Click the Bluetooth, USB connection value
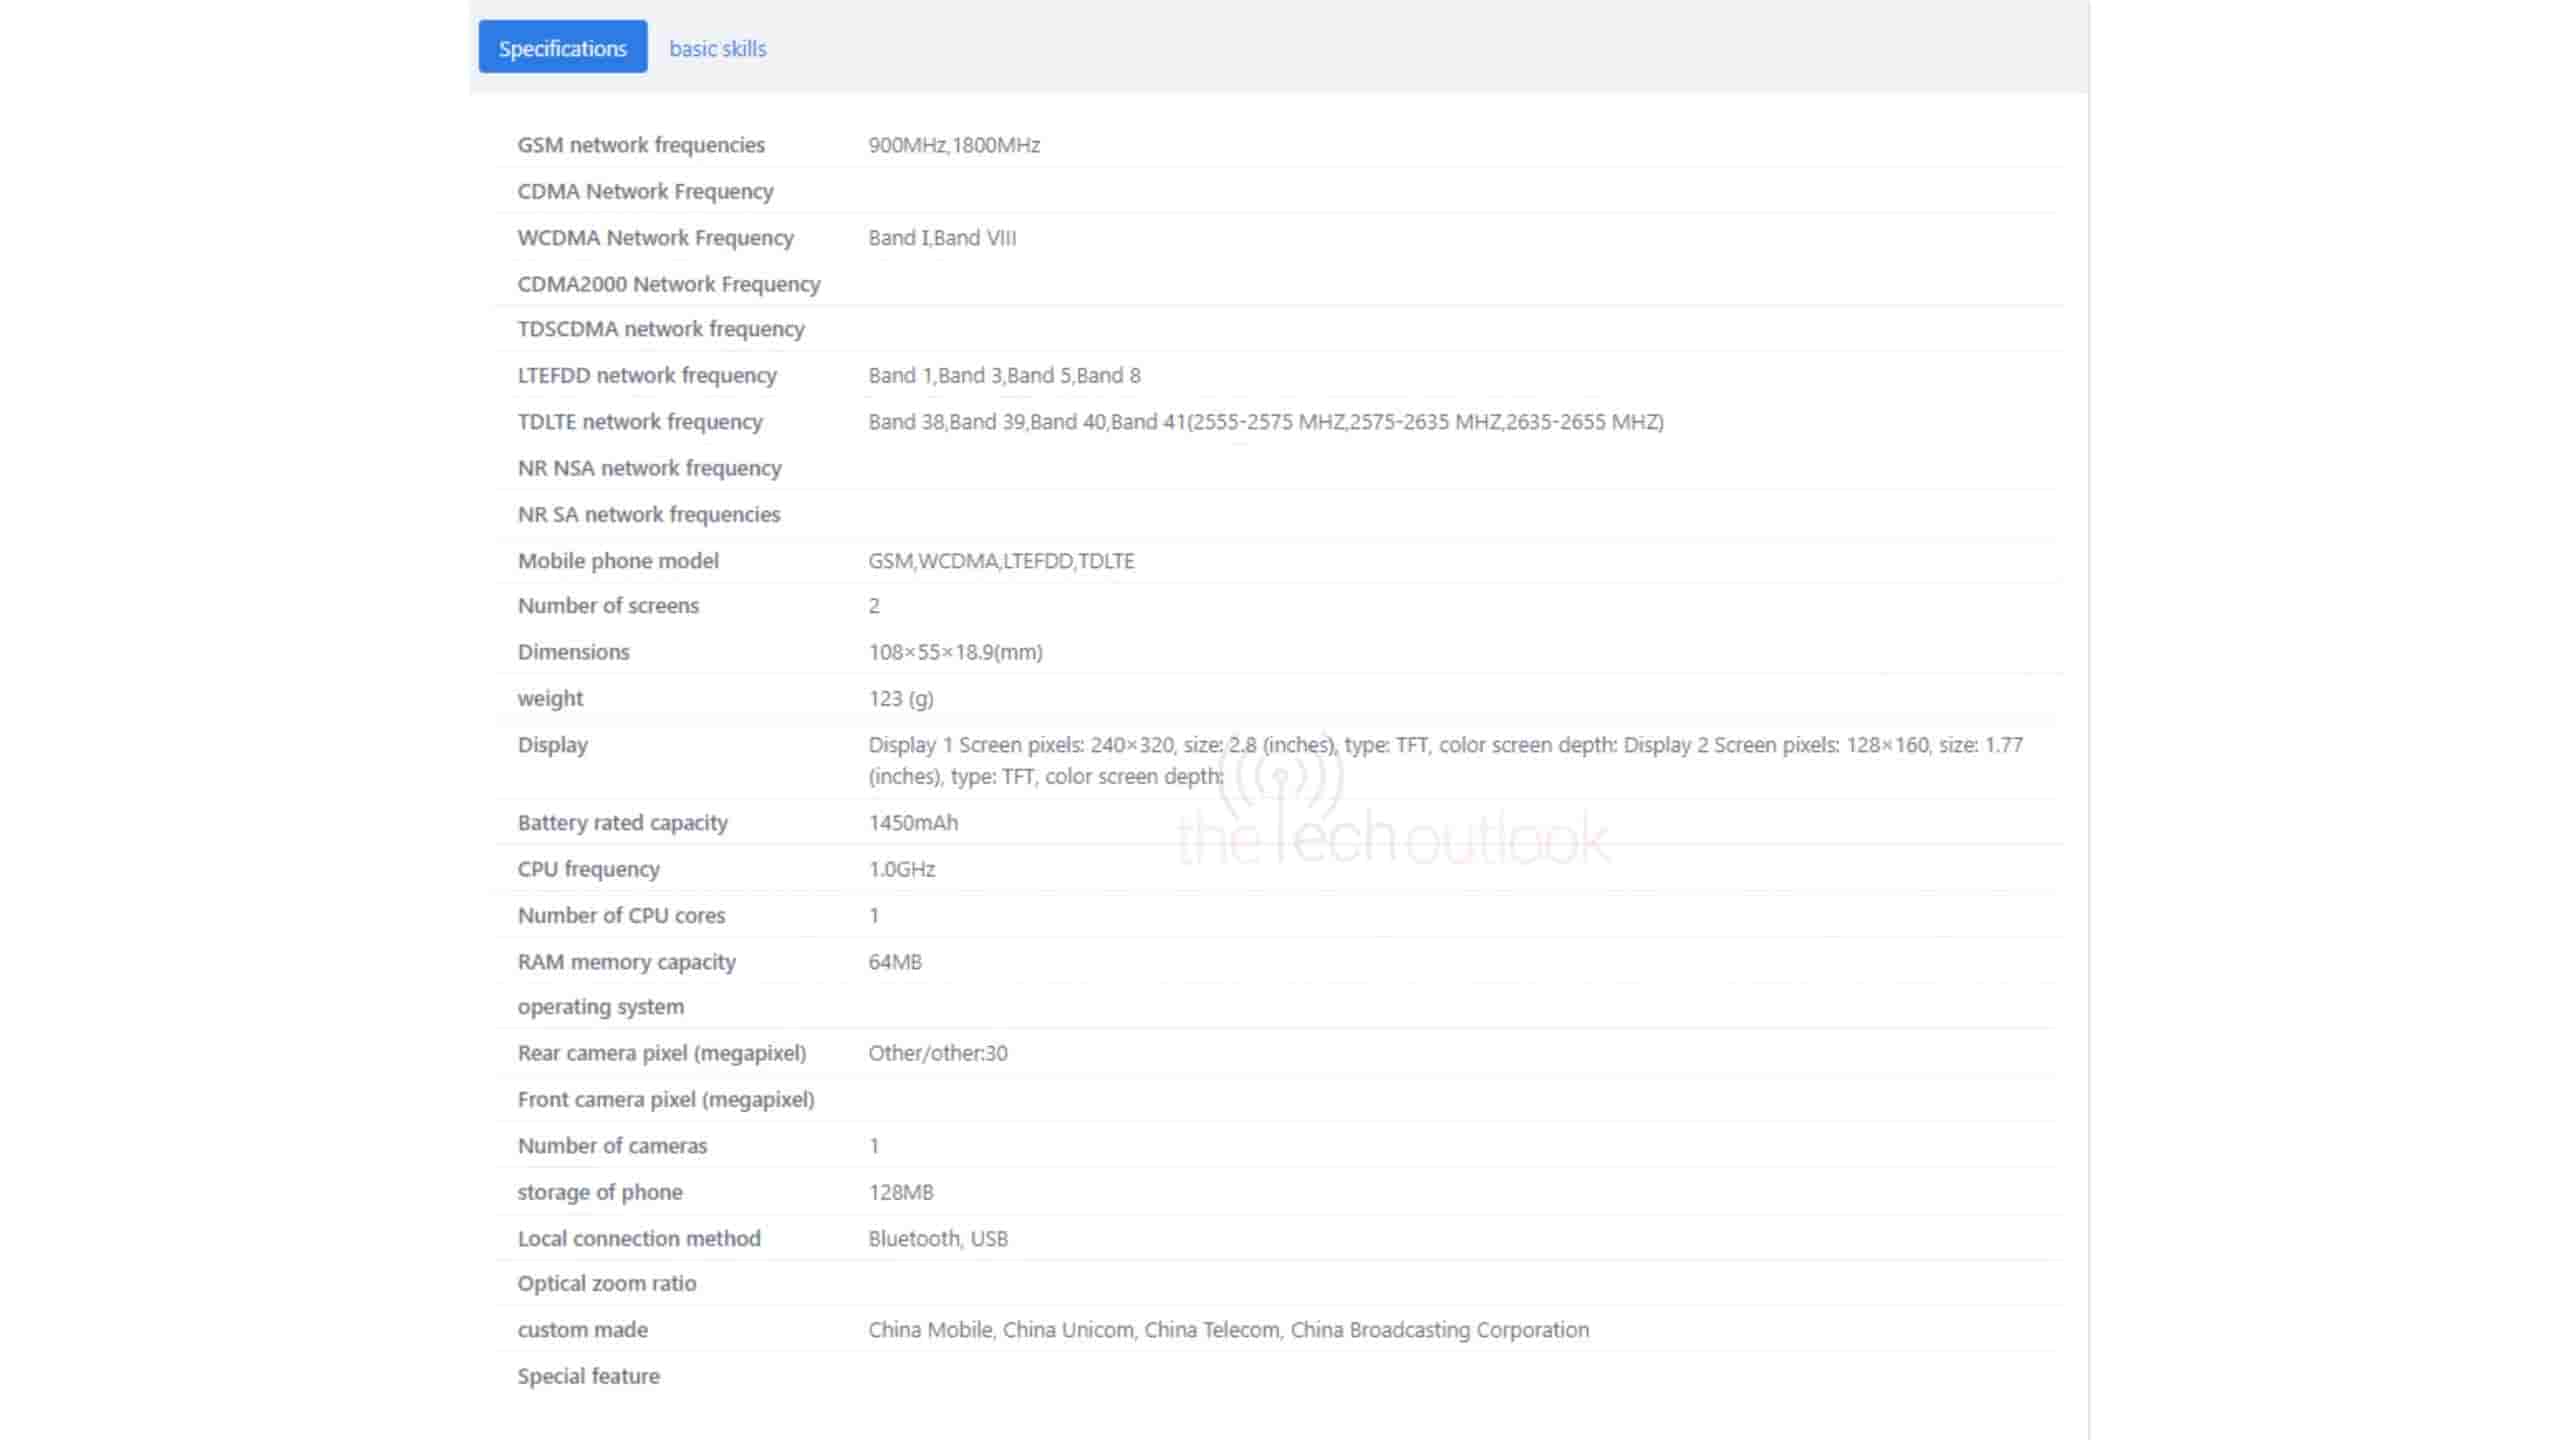2560x1440 pixels. coord(937,1239)
